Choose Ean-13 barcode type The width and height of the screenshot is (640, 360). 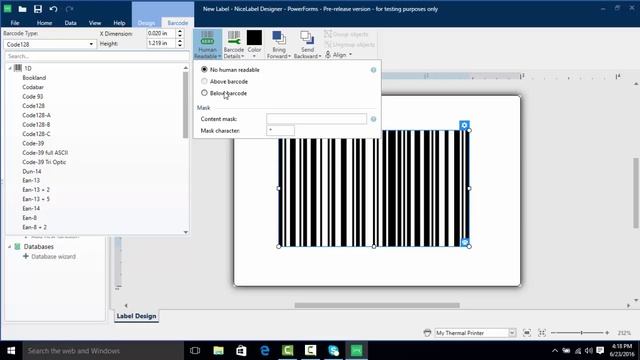click(31, 180)
